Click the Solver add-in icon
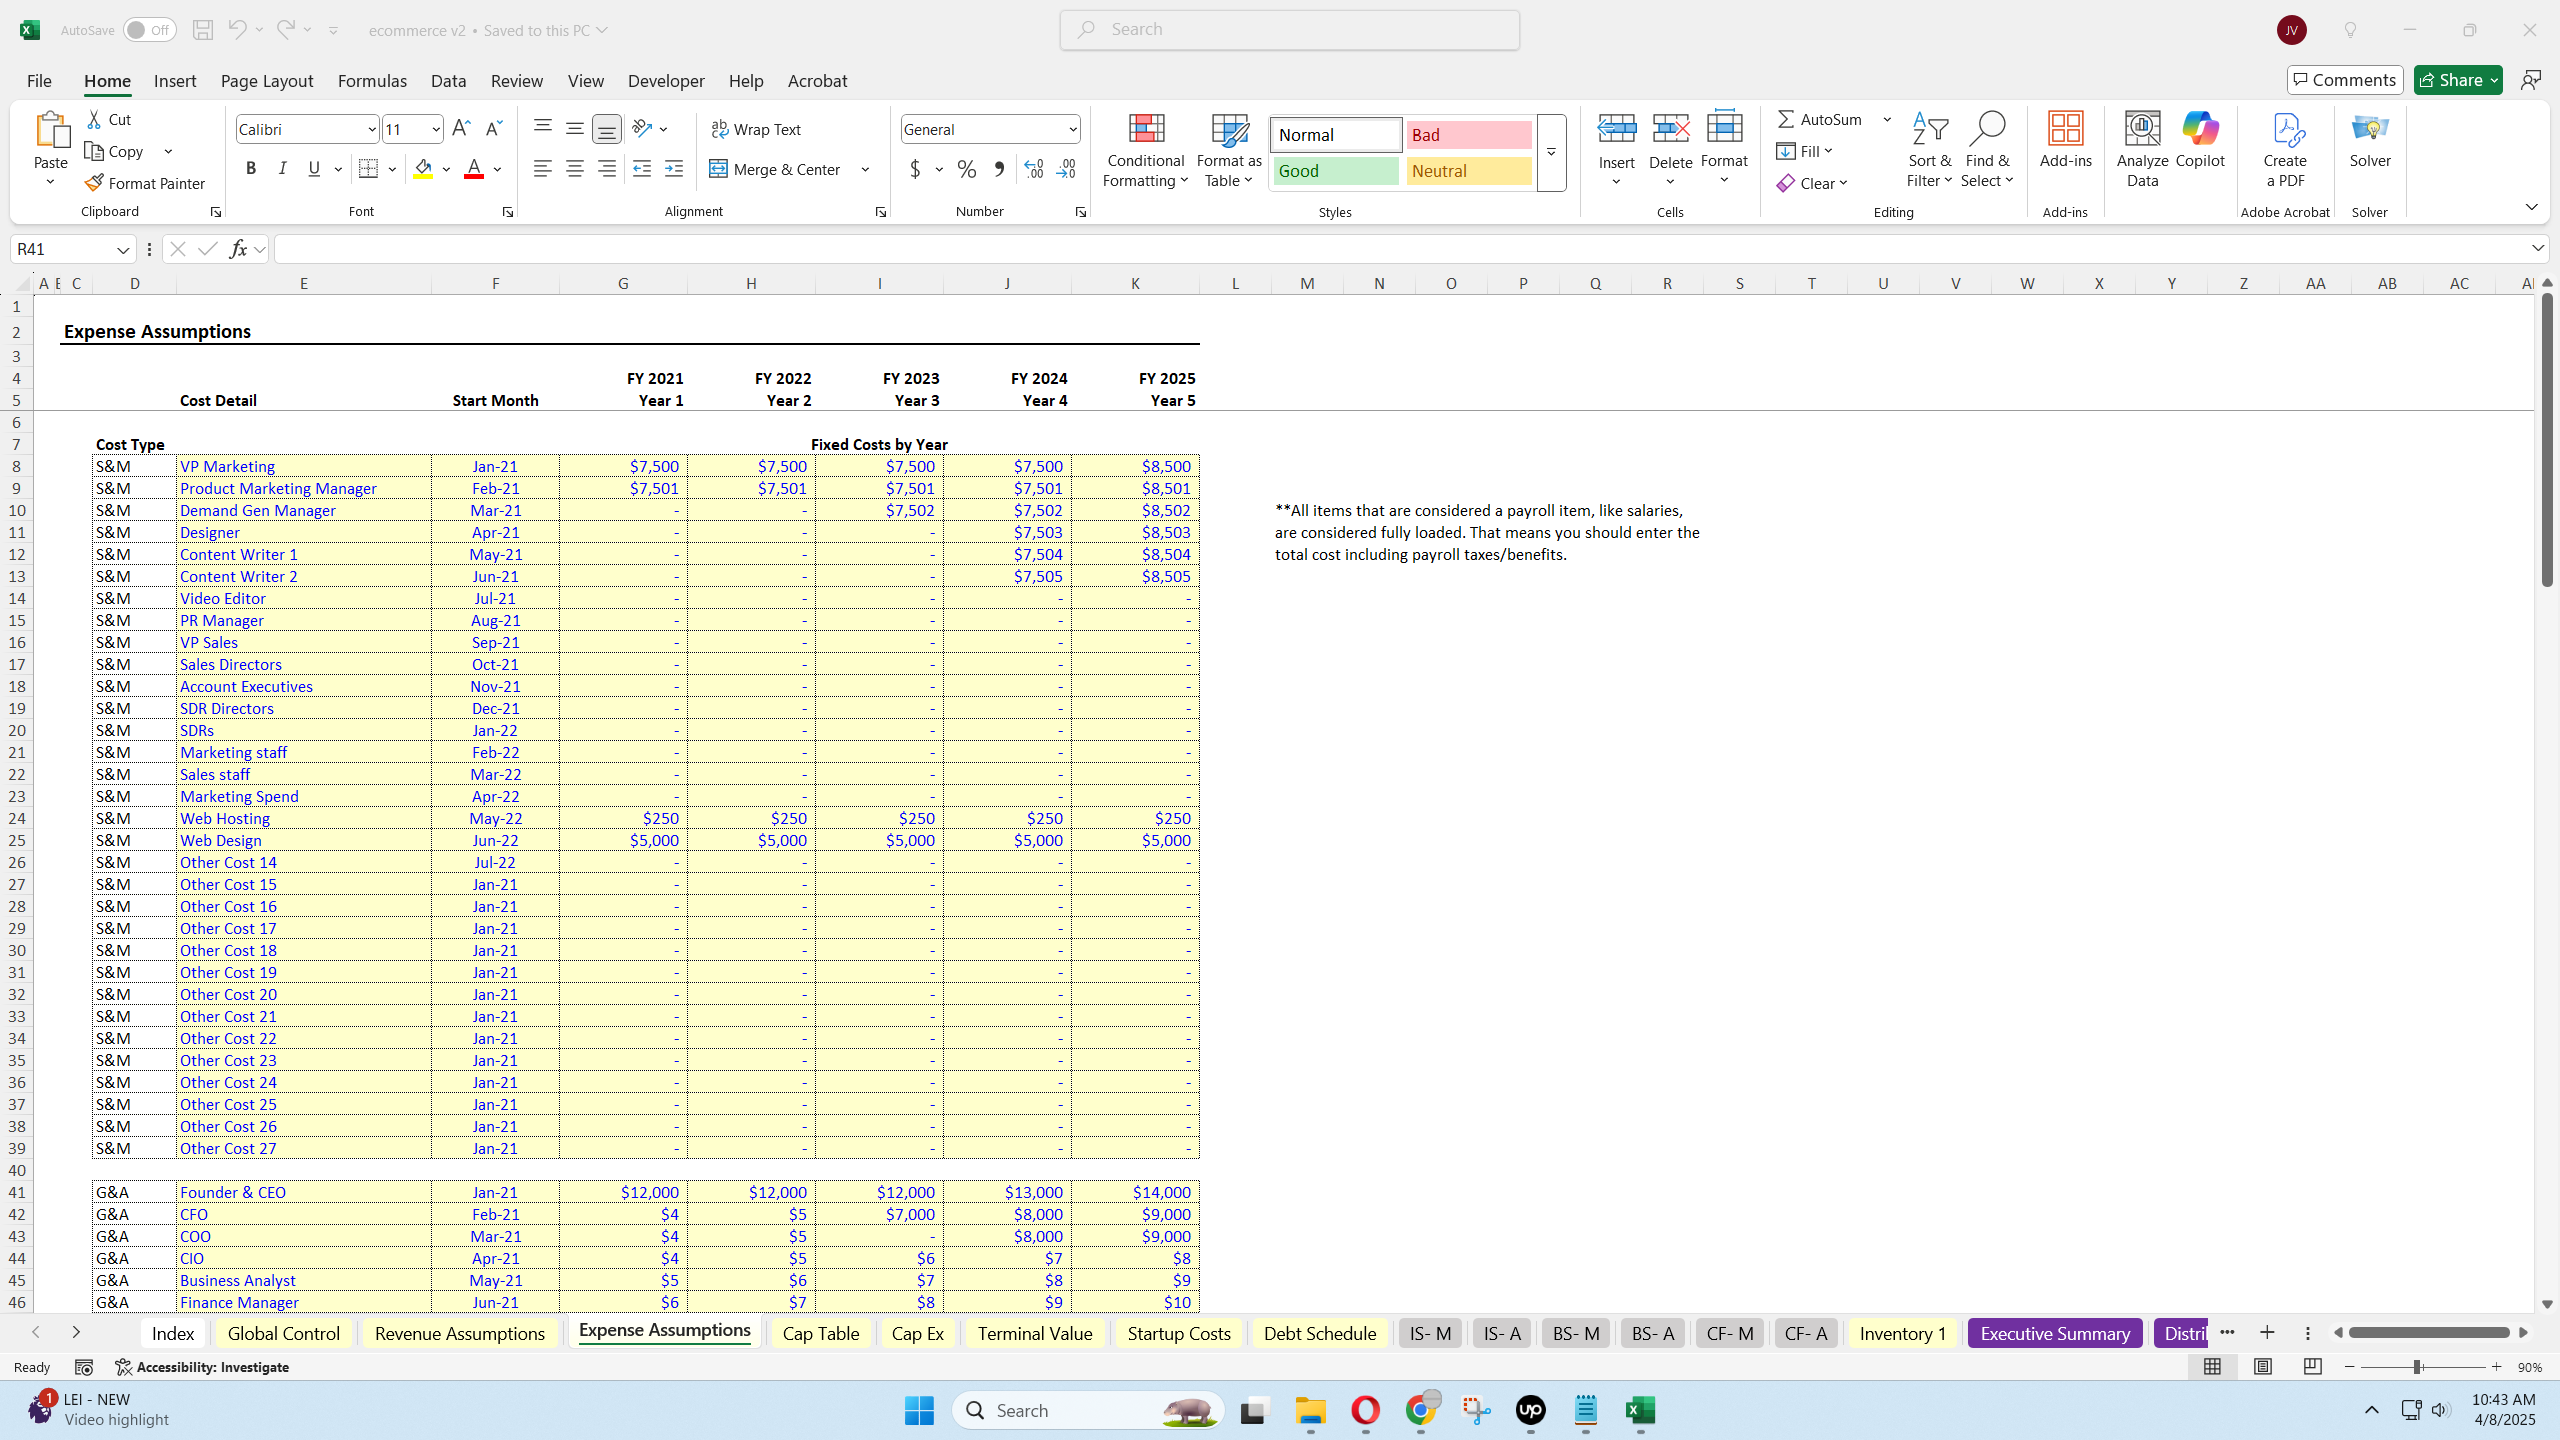The image size is (2560, 1440). pyautogui.click(x=2370, y=130)
